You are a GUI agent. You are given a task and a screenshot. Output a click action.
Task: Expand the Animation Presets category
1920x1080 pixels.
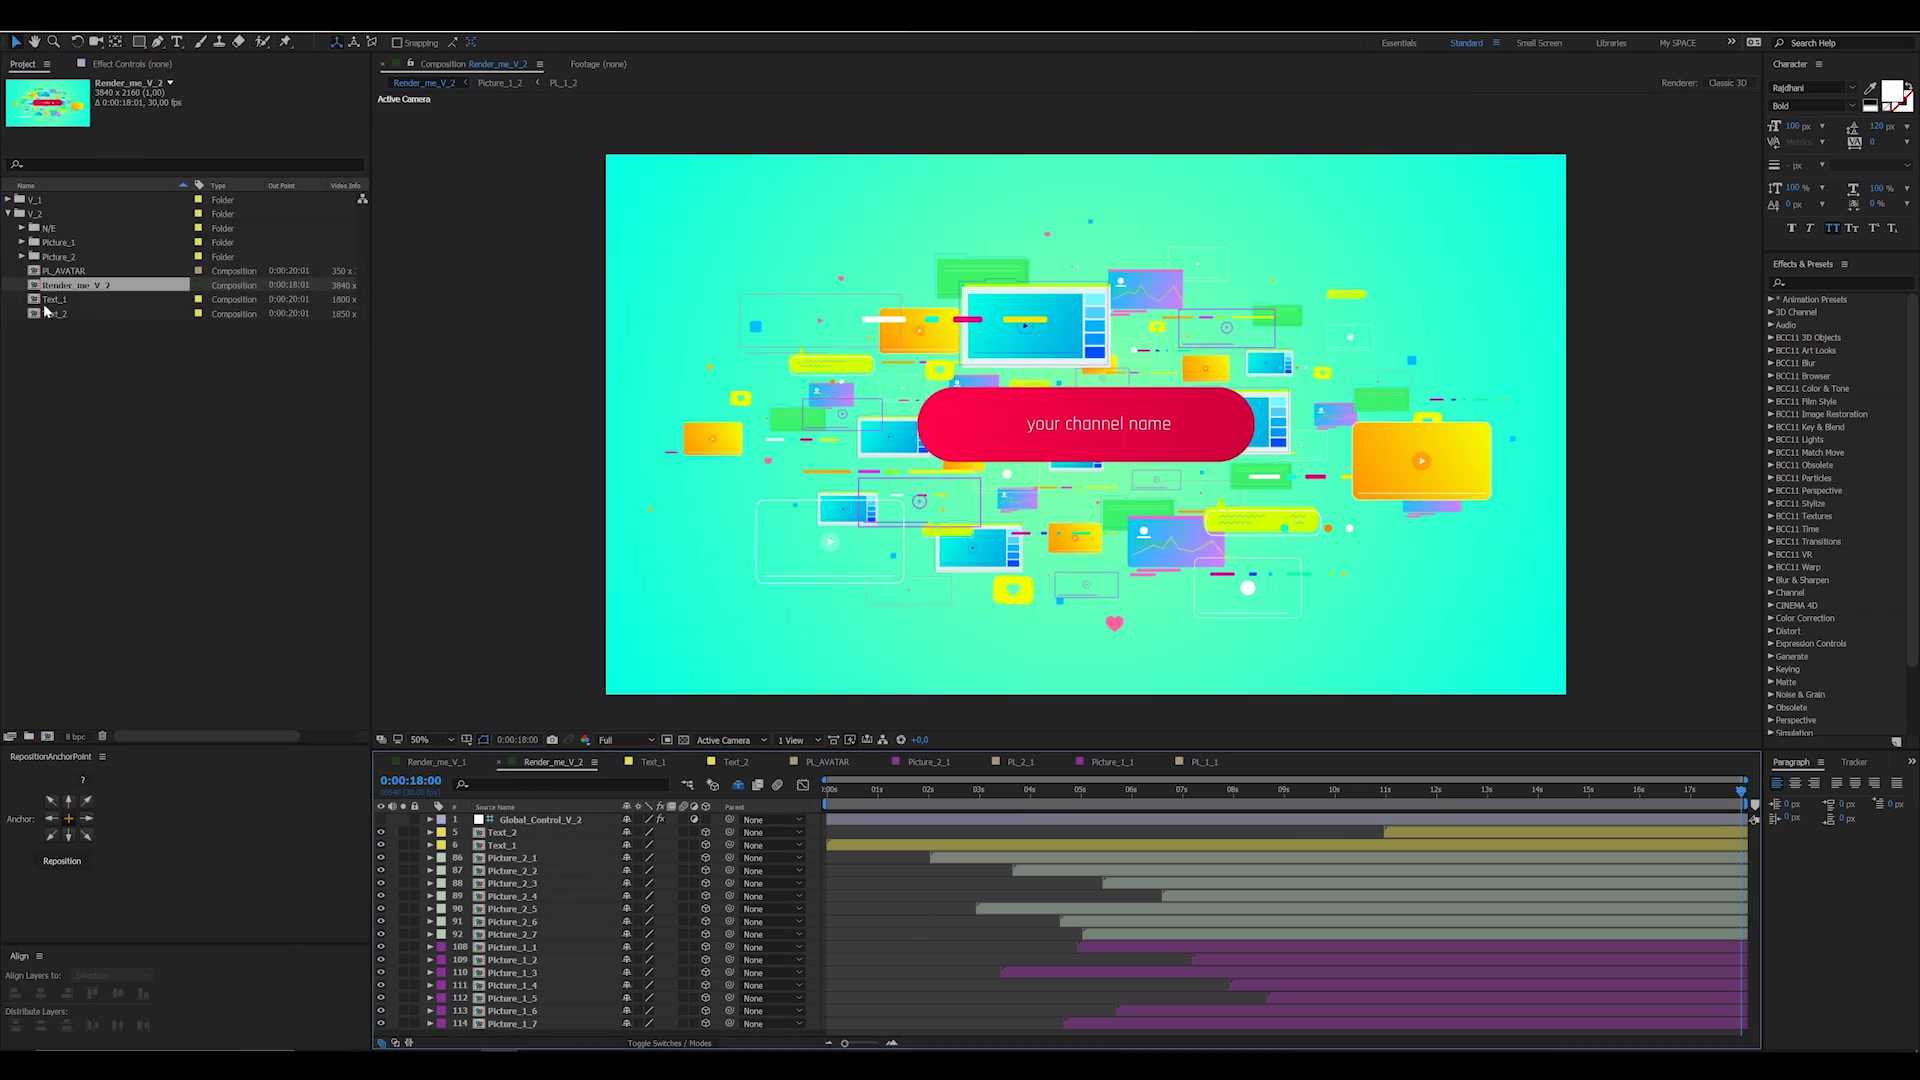1770,299
